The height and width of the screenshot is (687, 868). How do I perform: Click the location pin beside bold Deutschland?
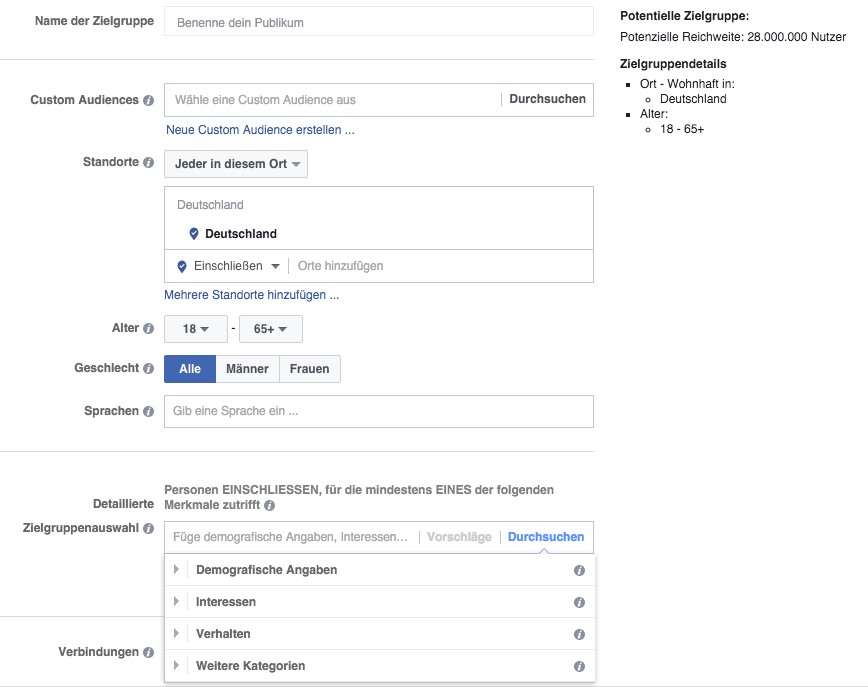(194, 234)
